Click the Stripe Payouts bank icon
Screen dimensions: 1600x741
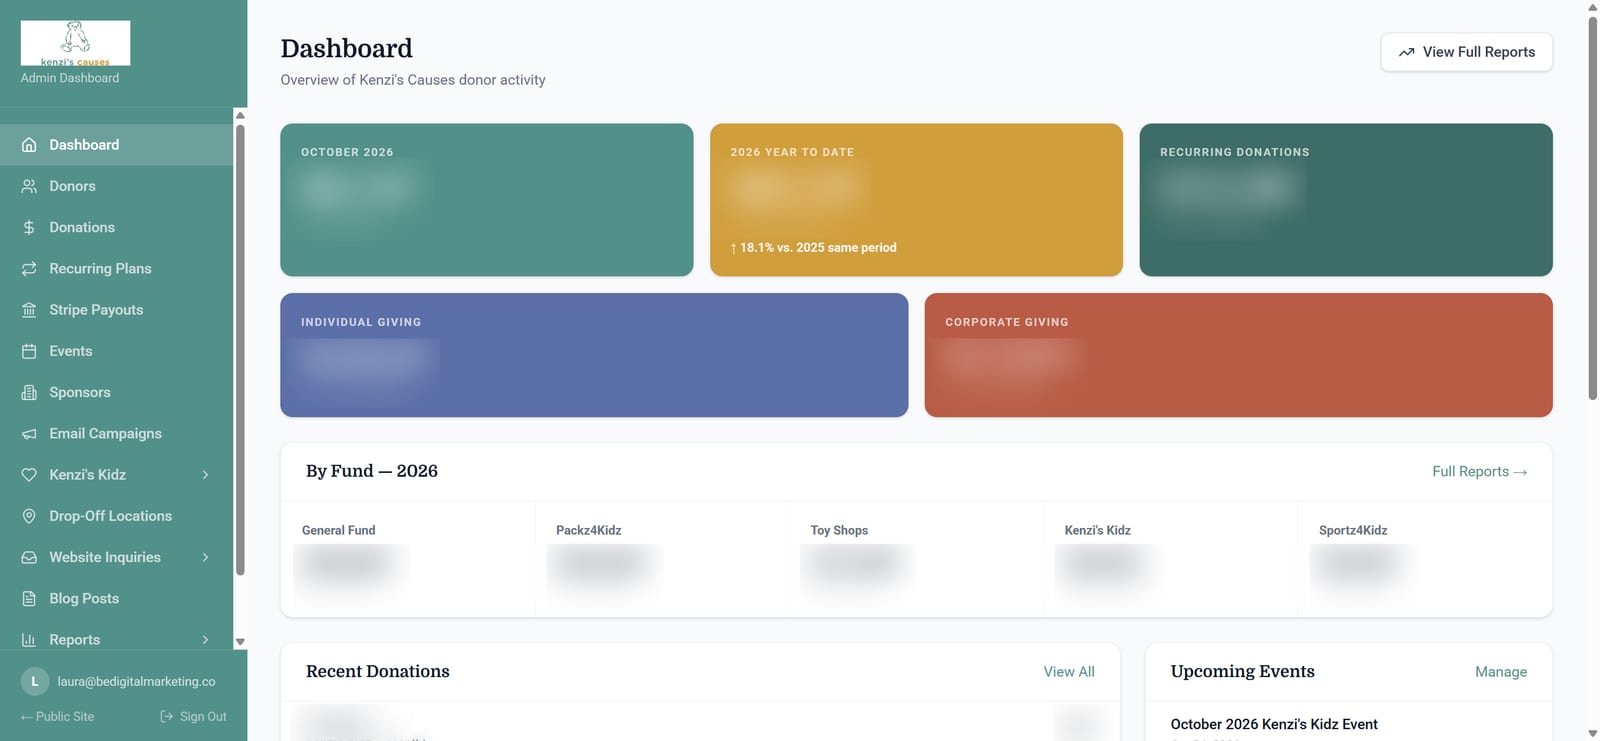[x=29, y=310]
